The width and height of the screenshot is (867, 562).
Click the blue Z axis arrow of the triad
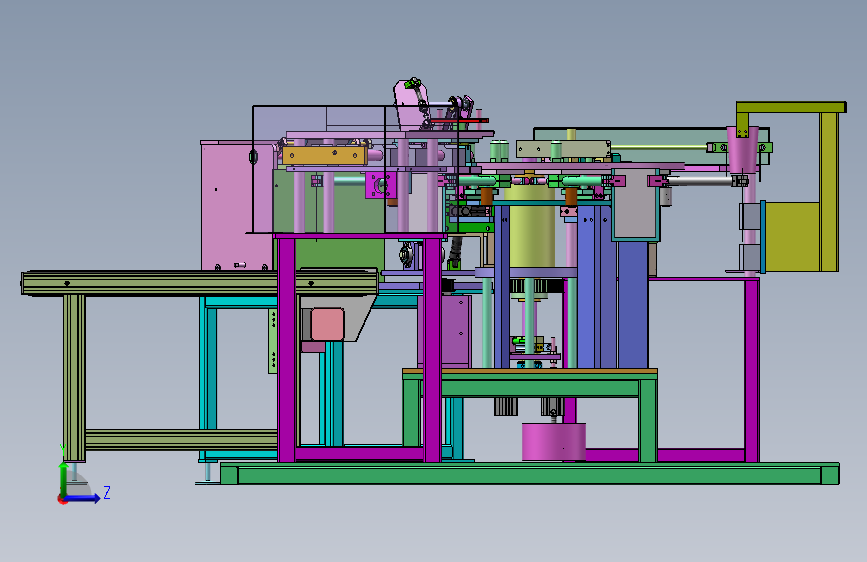(83, 498)
